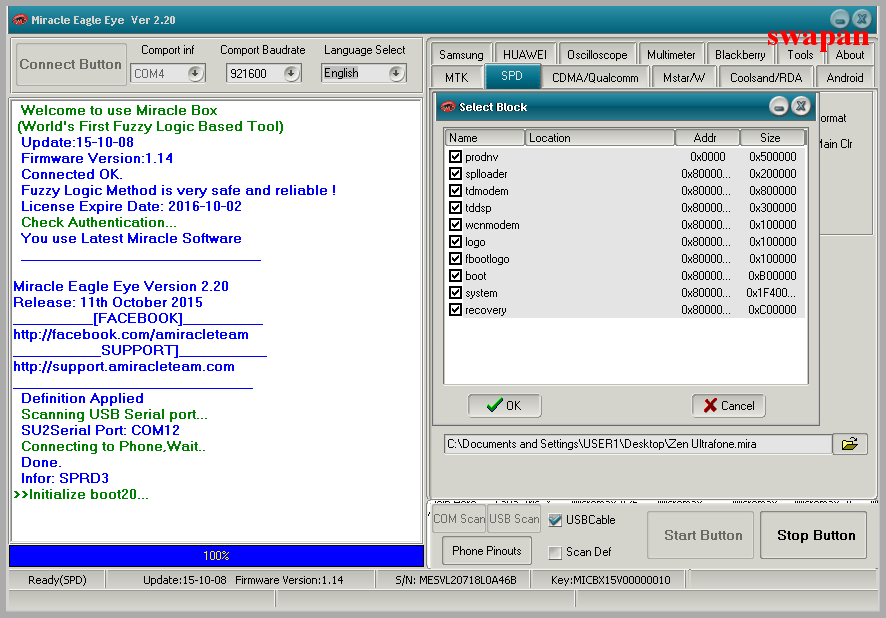Cancel the Select Block dialog
The height and width of the screenshot is (618, 886).
coord(729,406)
